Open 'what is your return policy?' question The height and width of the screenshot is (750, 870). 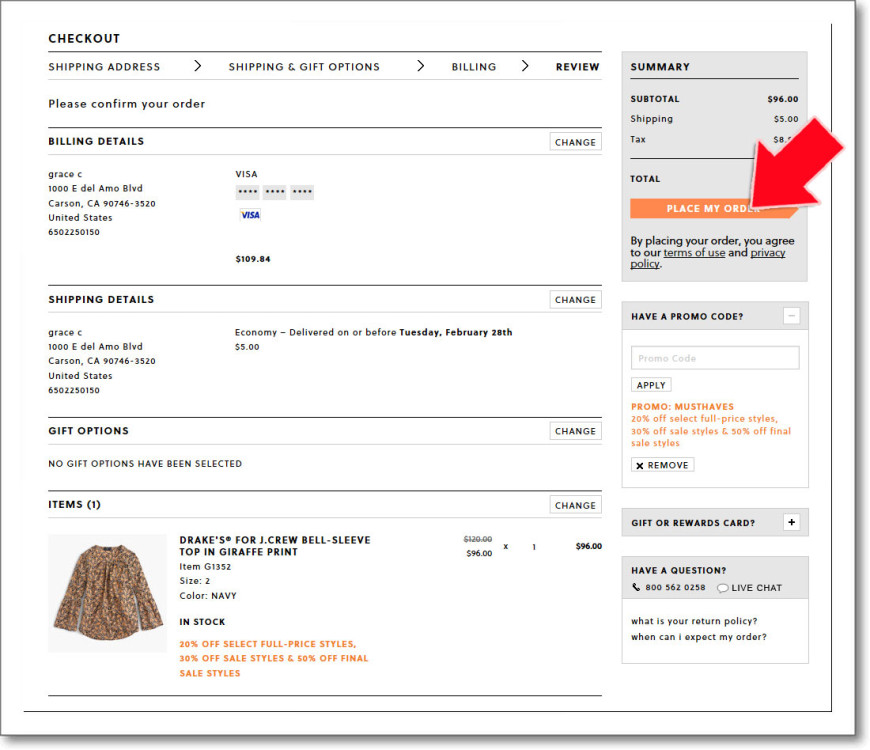pyautogui.click(x=694, y=621)
